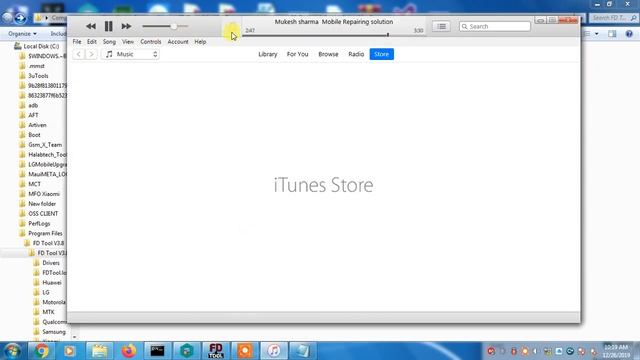Image resolution: width=640 pixels, height=360 pixels.
Task: Open the Windows Start button
Action: (x=12, y=351)
